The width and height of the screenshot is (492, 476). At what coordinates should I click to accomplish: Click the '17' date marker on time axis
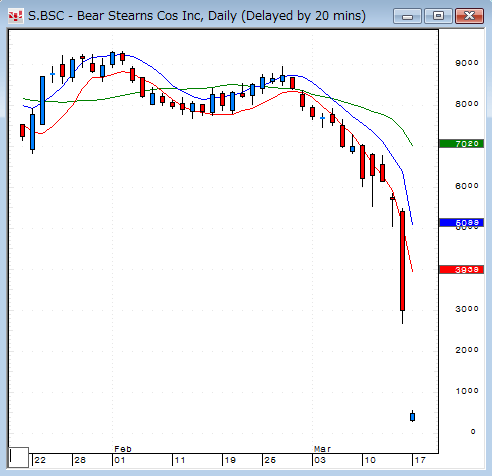[420, 460]
